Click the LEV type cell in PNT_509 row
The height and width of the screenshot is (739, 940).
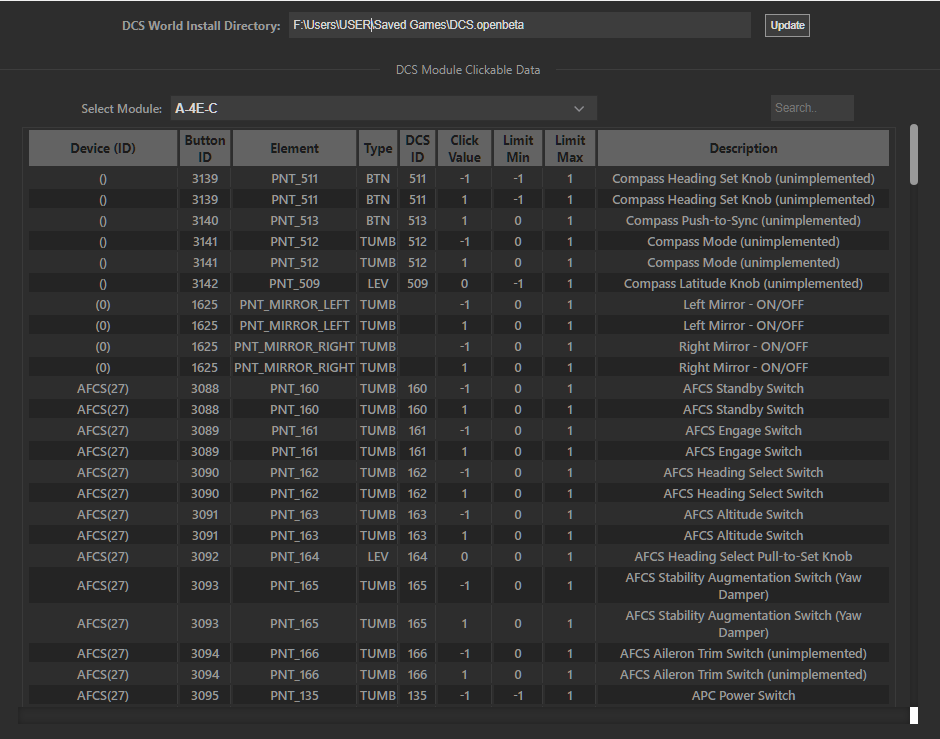[x=378, y=283]
